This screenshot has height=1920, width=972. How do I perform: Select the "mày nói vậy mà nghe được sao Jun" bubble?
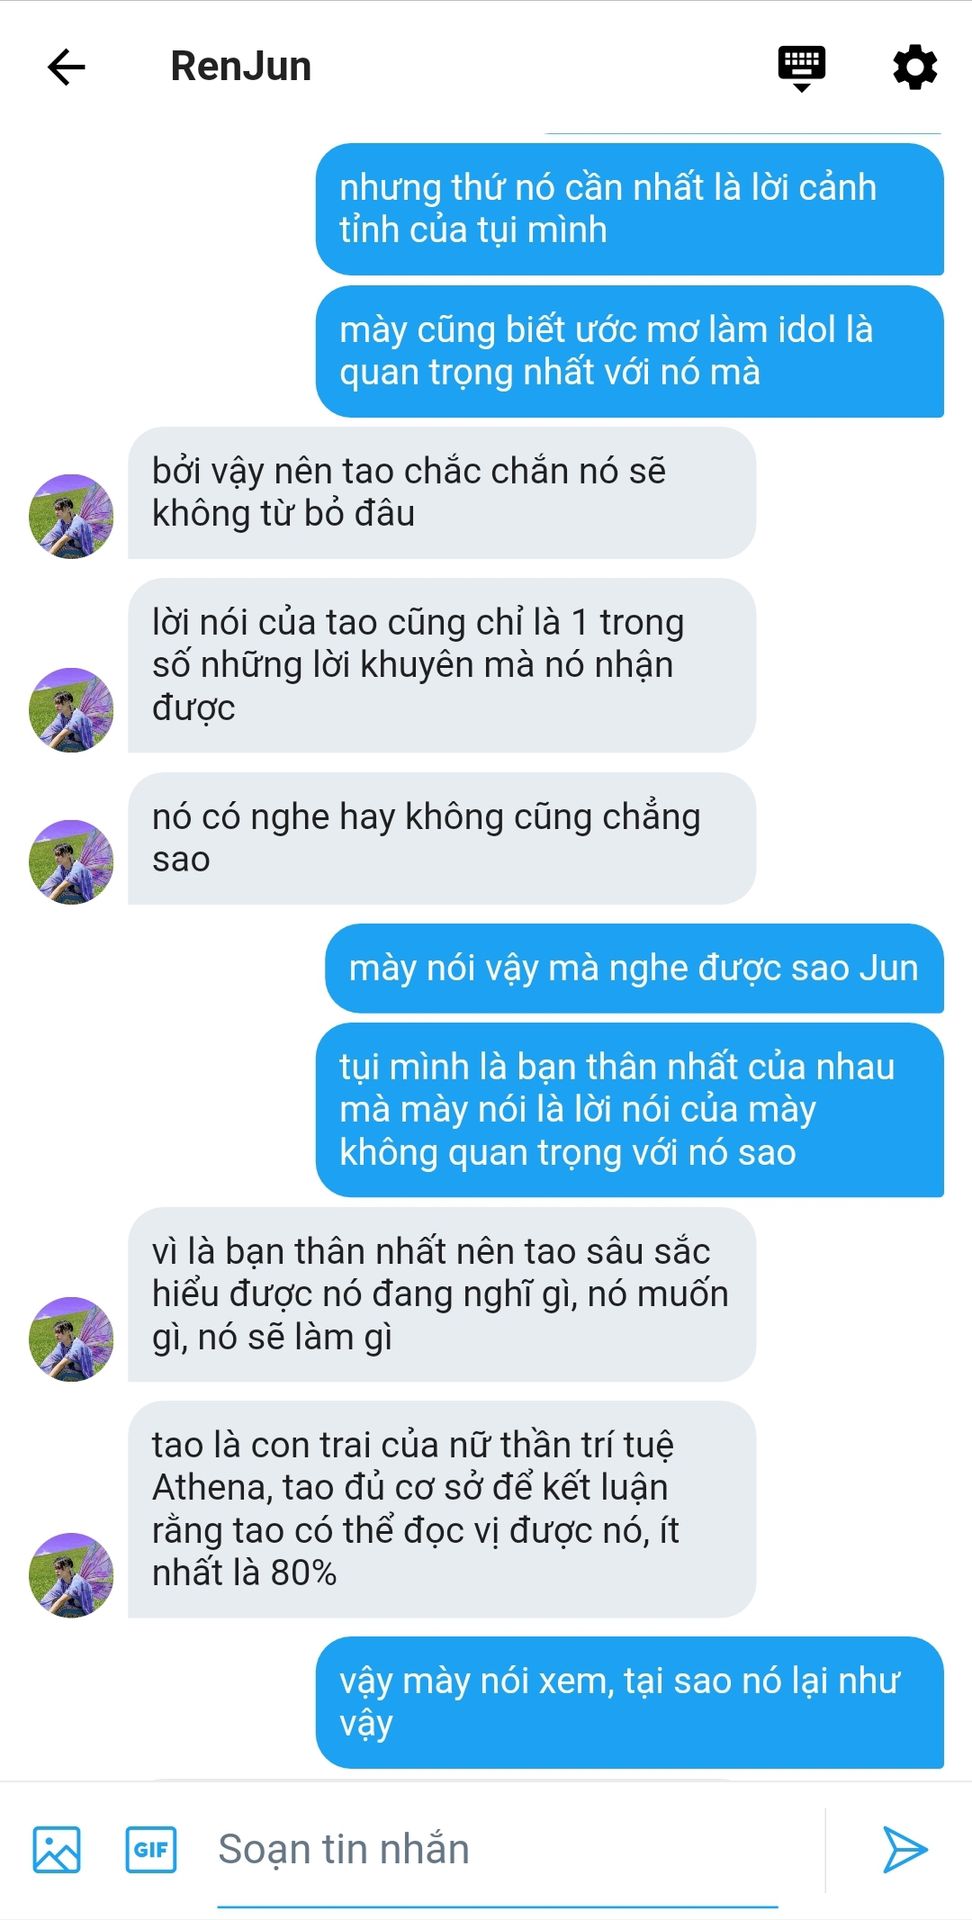coord(634,968)
